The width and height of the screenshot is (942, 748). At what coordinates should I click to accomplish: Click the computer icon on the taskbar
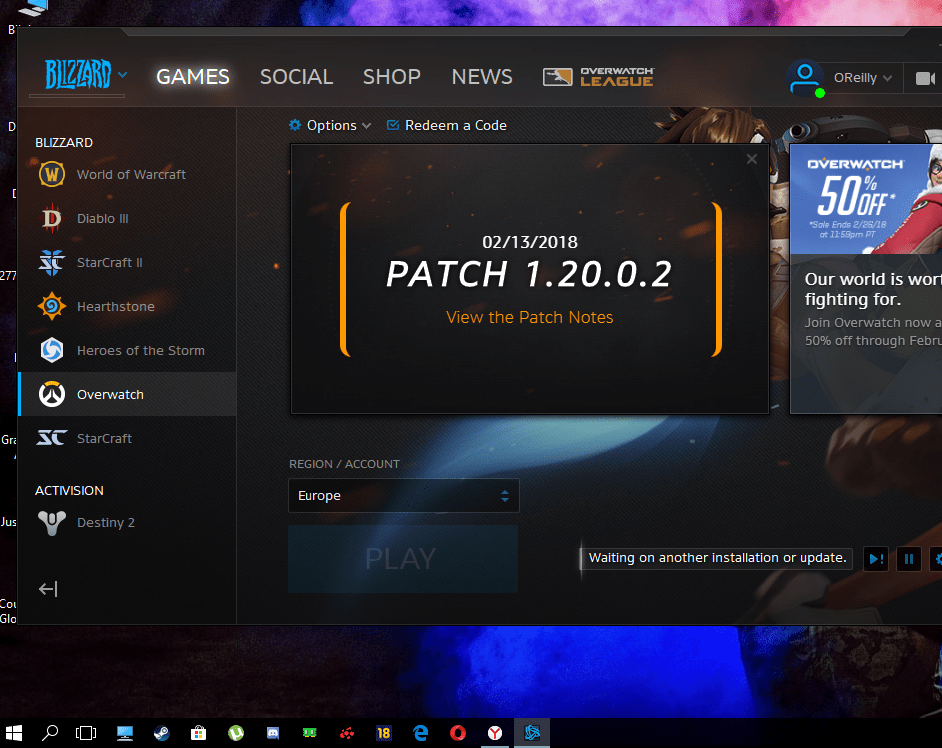pyautogui.click(x=124, y=733)
